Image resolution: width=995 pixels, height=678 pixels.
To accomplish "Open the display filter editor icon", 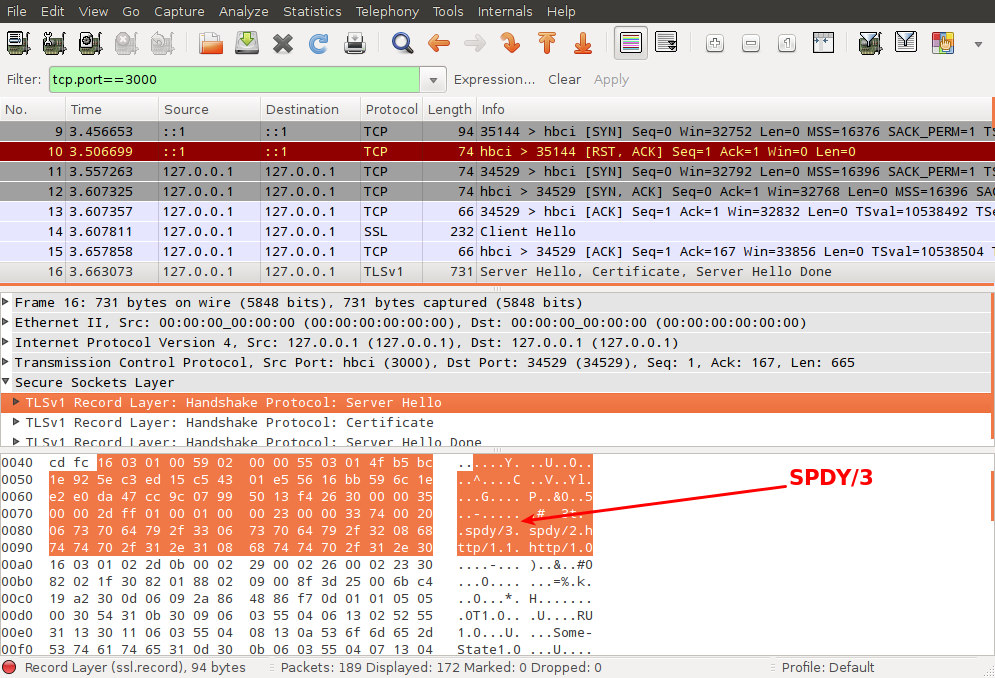I will click(x=904, y=42).
